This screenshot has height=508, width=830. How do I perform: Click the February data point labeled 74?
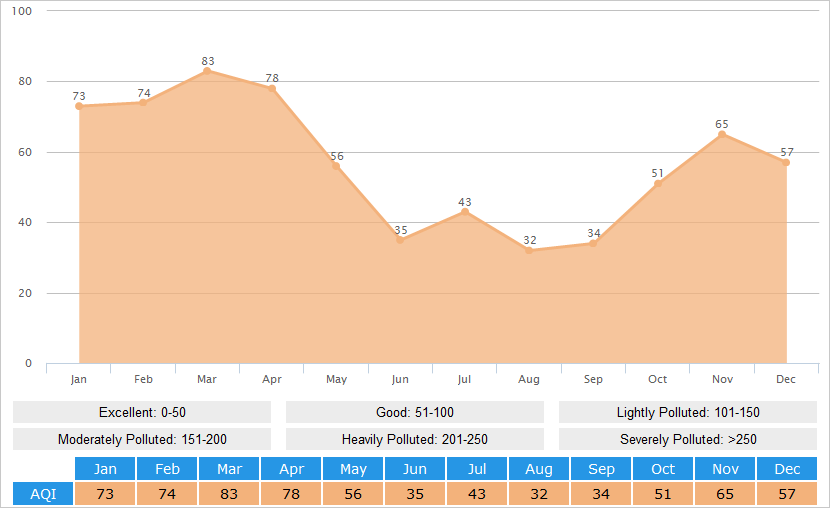click(x=143, y=103)
